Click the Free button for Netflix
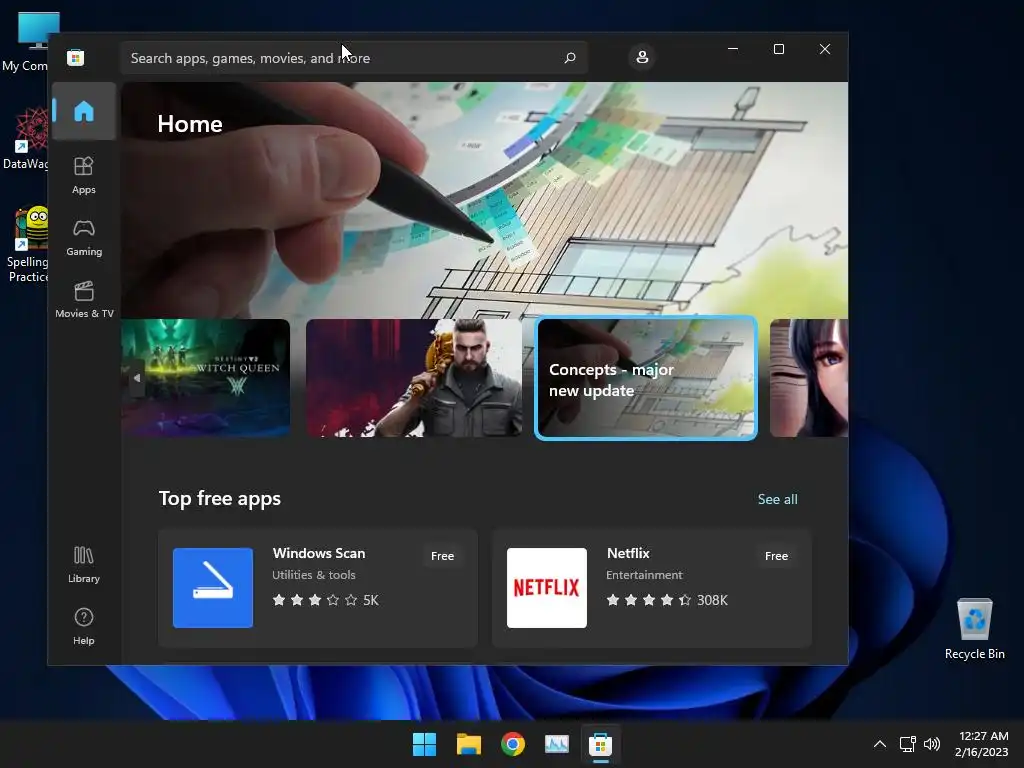The height and width of the screenshot is (768, 1024). point(776,556)
